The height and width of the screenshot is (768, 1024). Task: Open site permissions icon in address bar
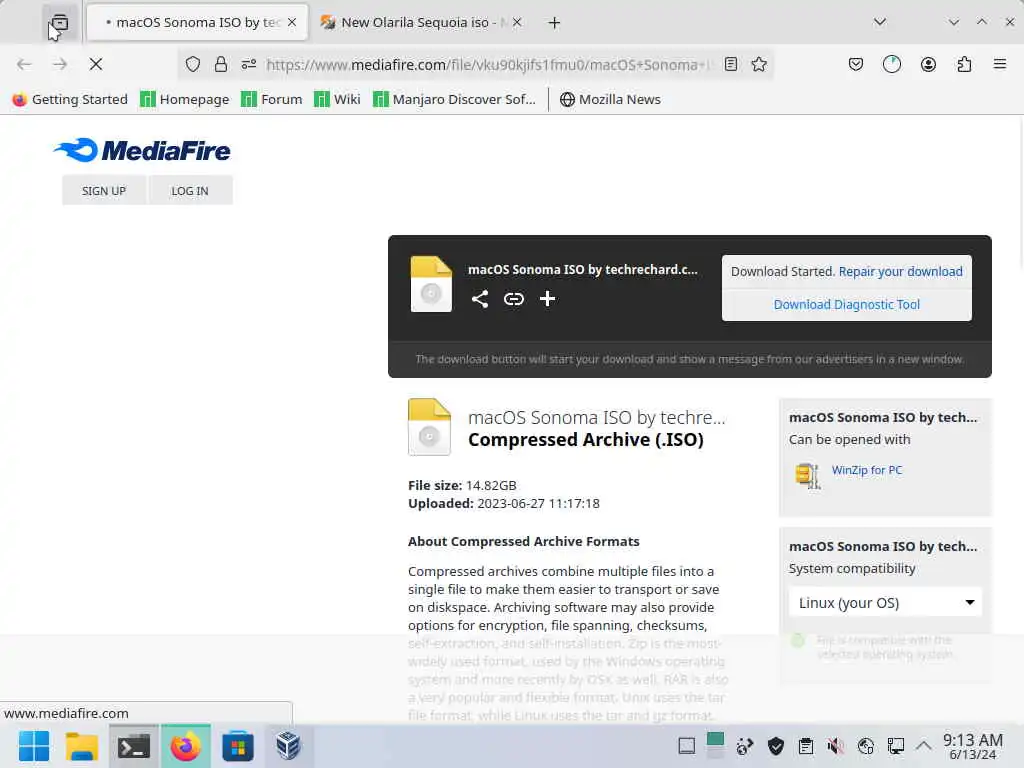click(249, 64)
